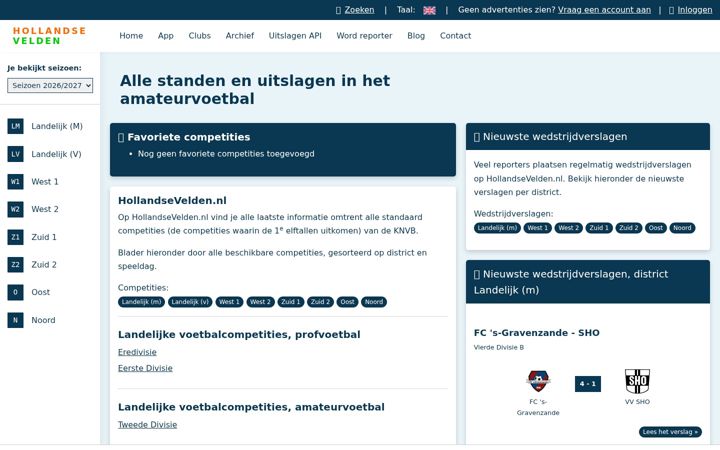Image resolution: width=720 pixels, height=450 pixels.
Task: Open the season dropdown Seizoen 2026/2027
Action: click(x=50, y=85)
